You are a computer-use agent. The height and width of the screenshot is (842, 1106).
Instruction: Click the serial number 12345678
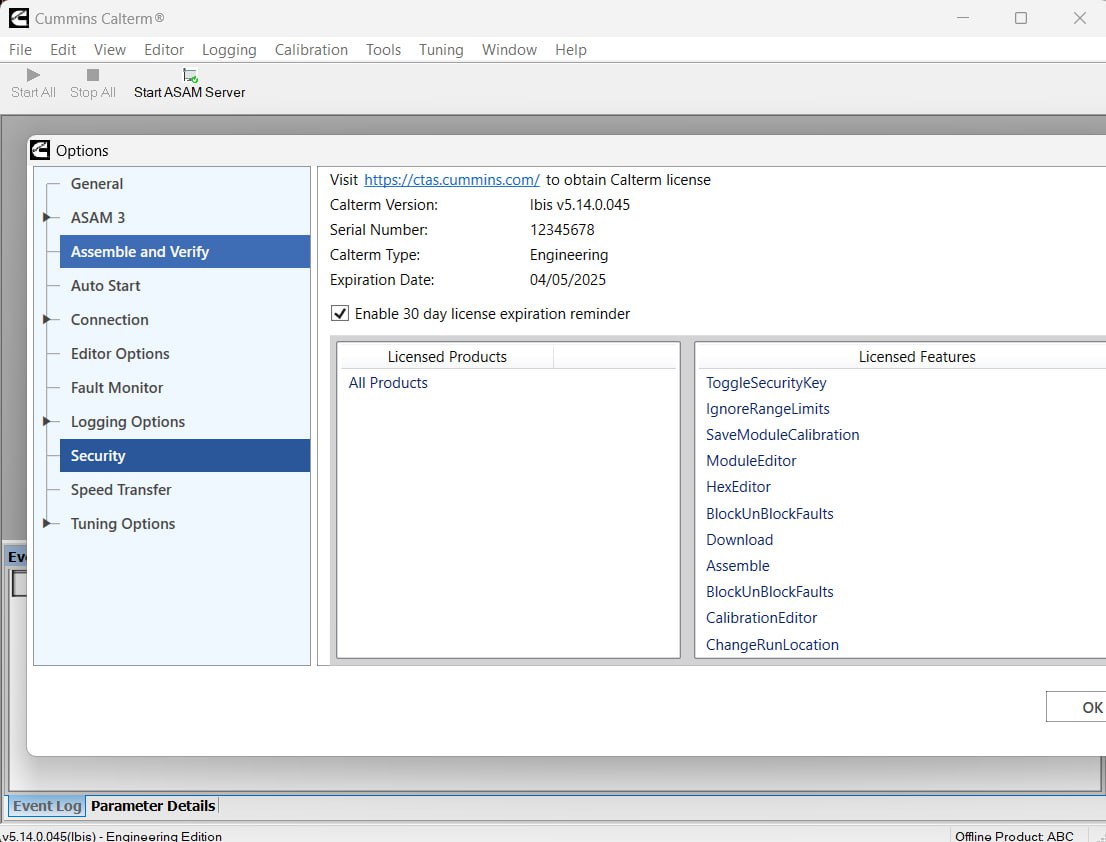point(561,230)
